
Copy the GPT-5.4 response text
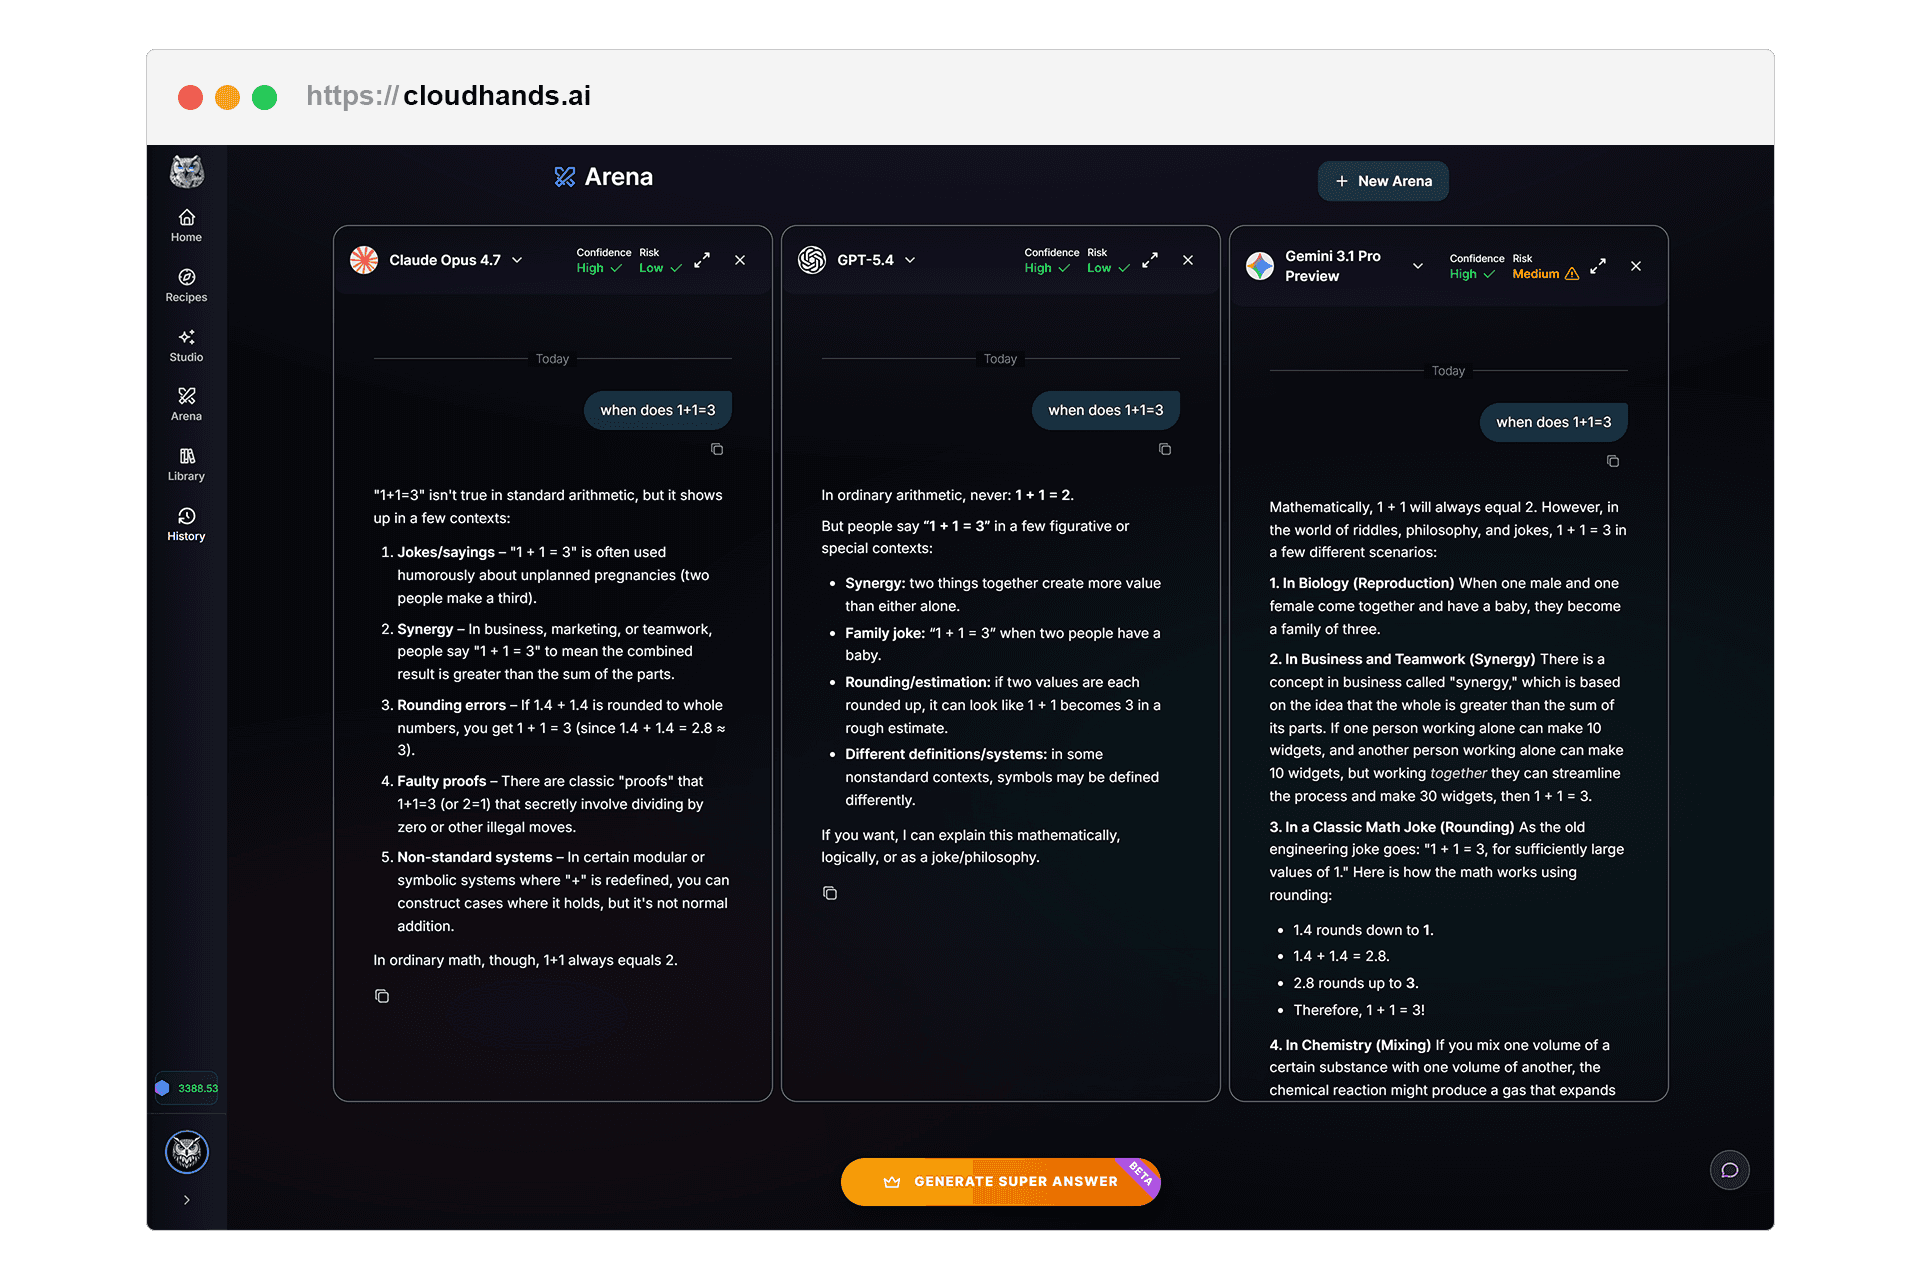tap(830, 893)
